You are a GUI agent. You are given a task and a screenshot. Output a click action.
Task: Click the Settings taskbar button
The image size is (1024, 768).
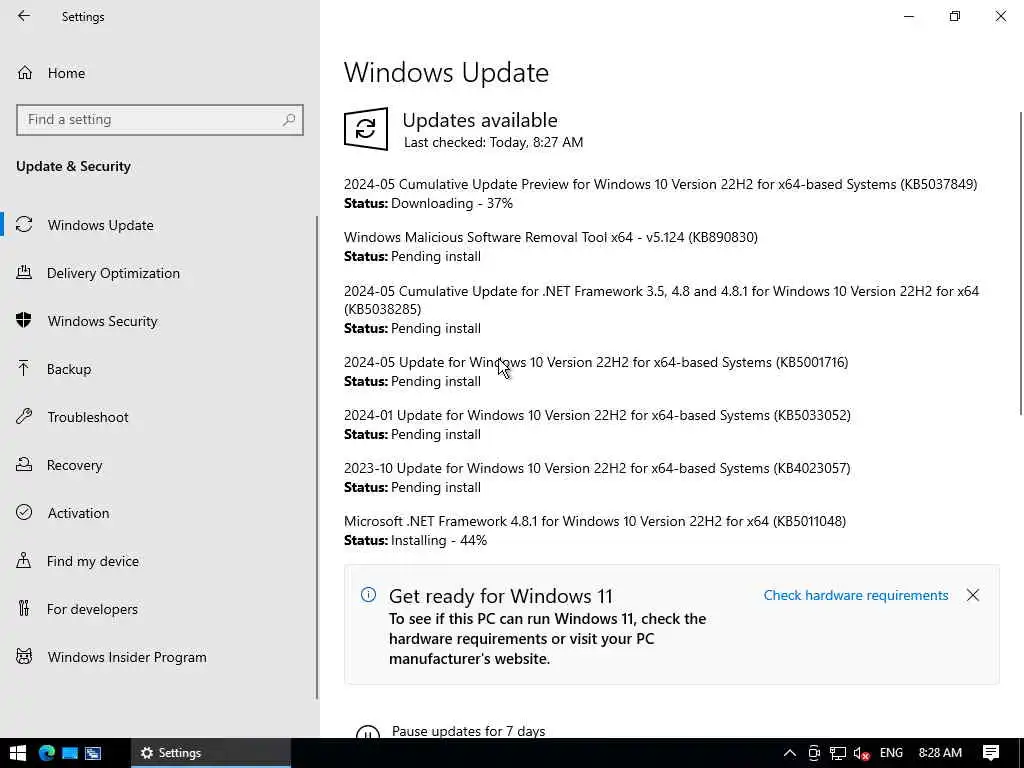210,753
